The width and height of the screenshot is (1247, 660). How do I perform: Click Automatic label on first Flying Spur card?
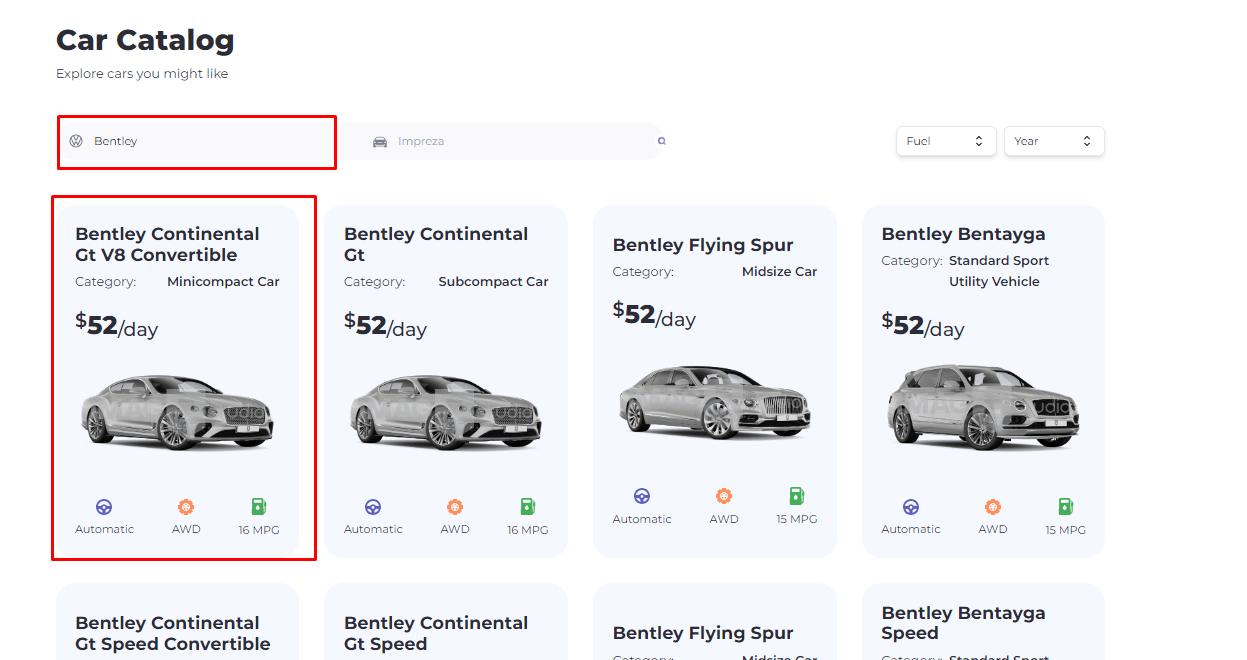click(x=642, y=519)
